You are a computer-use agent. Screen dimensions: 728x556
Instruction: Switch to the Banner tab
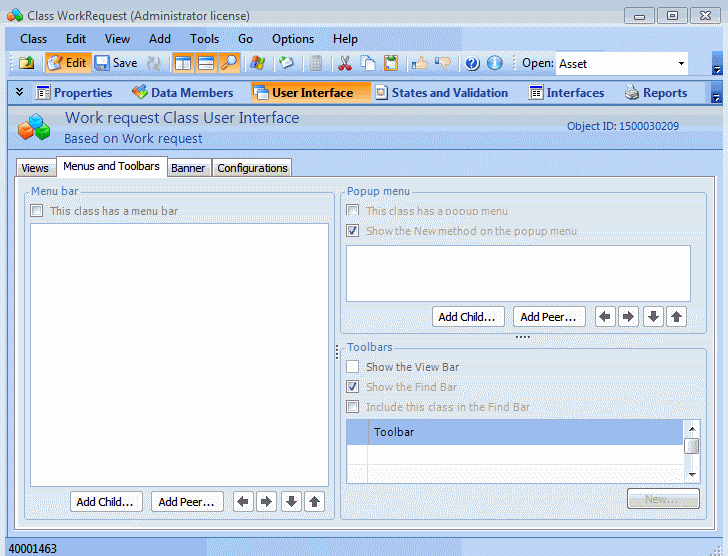(188, 168)
